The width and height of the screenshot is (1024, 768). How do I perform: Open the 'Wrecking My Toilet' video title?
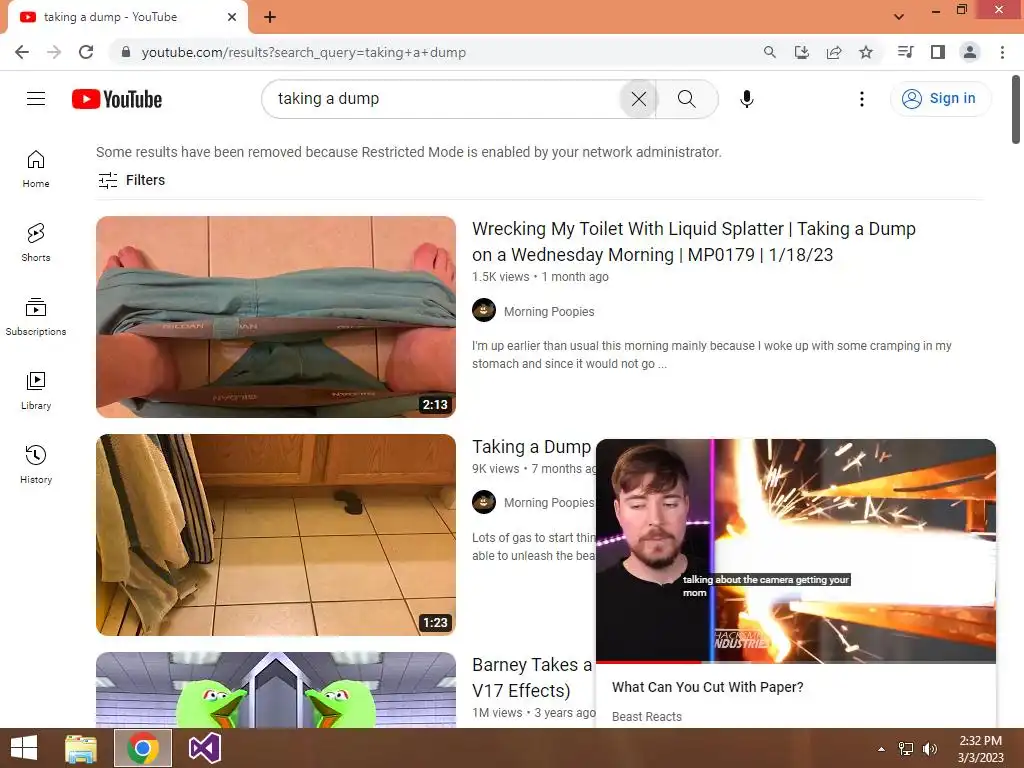tap(694, 242)
